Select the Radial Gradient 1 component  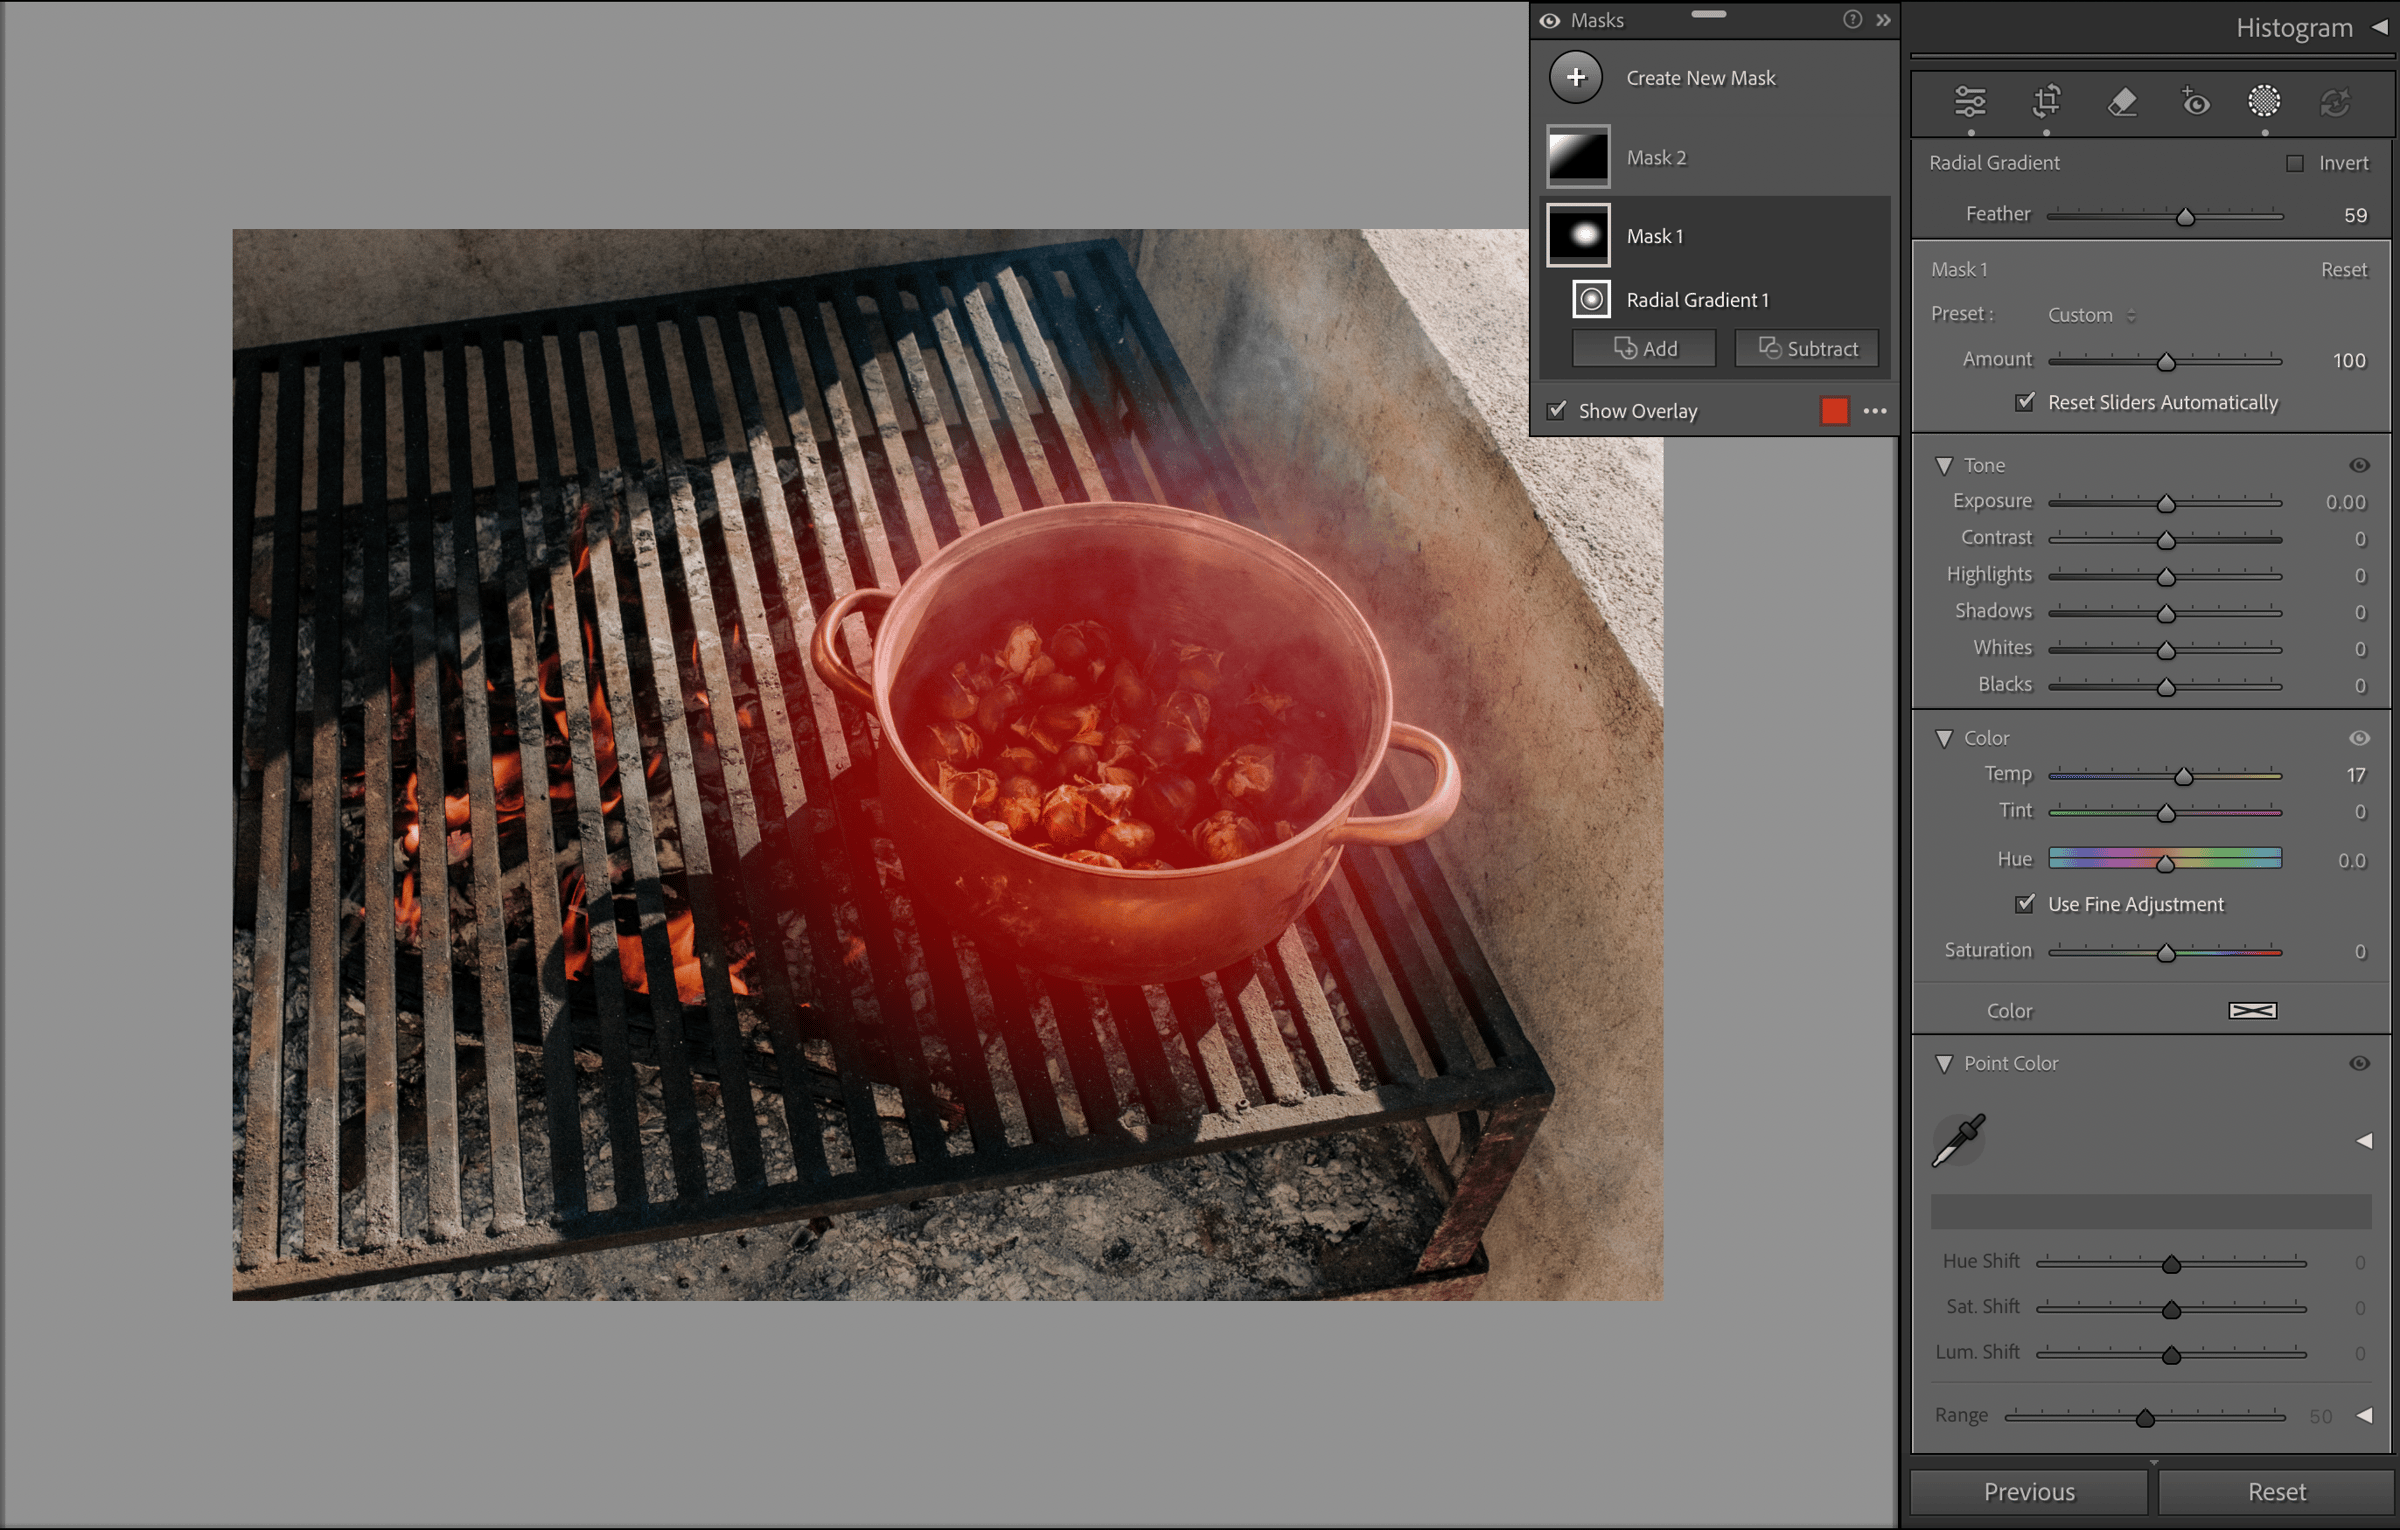(x=1697, y=300)
